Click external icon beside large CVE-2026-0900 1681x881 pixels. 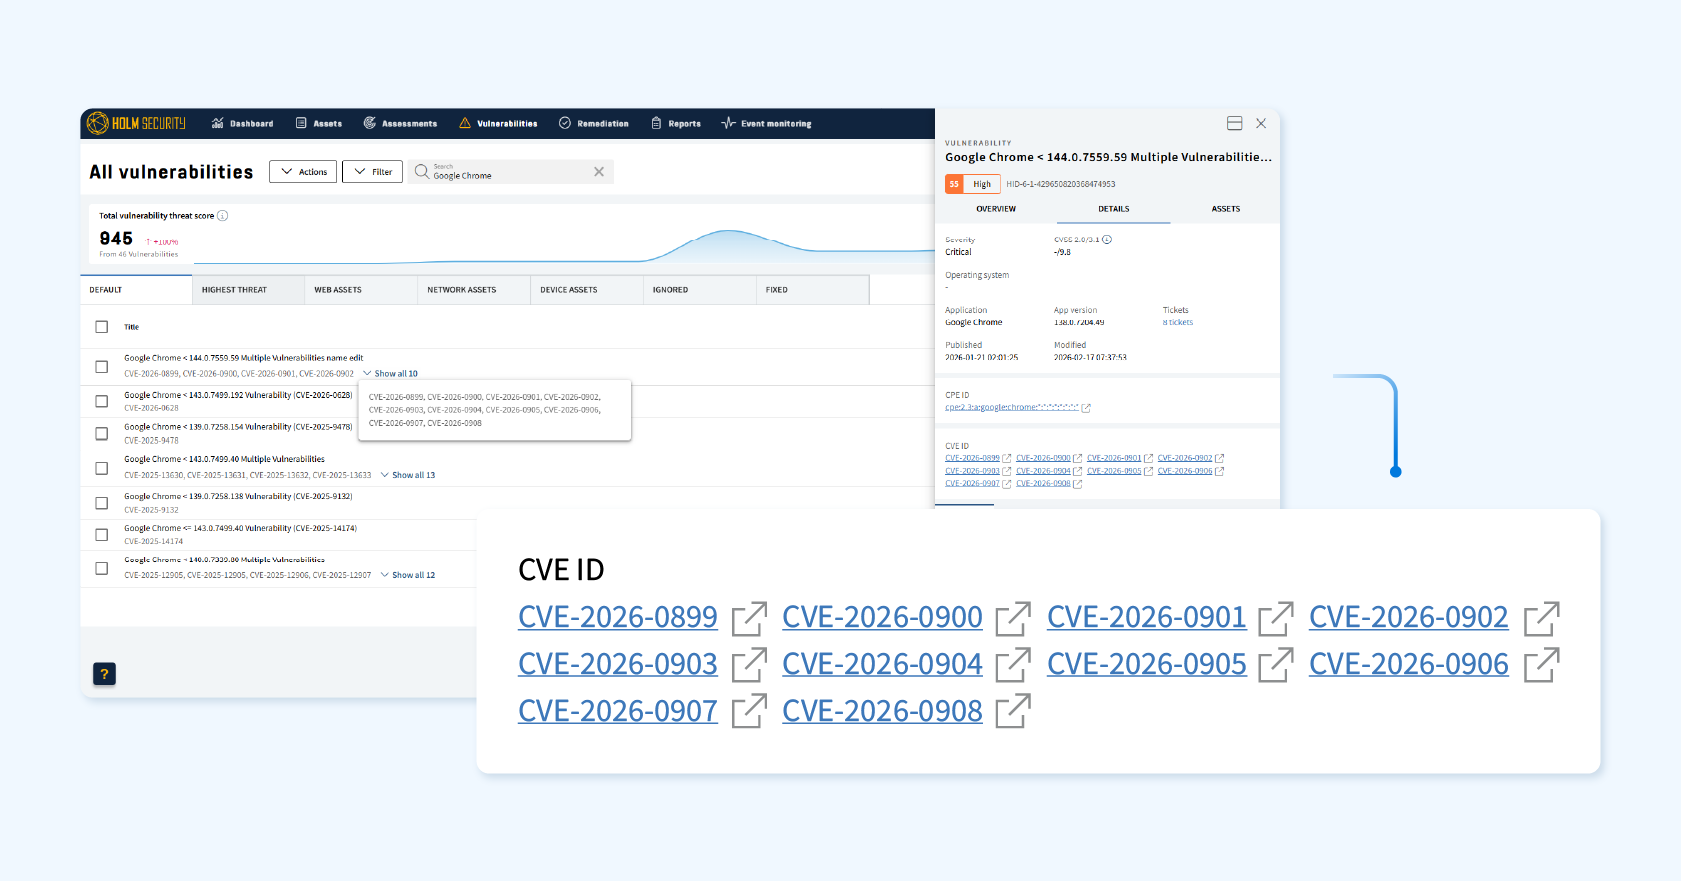tap(1013, 619)
